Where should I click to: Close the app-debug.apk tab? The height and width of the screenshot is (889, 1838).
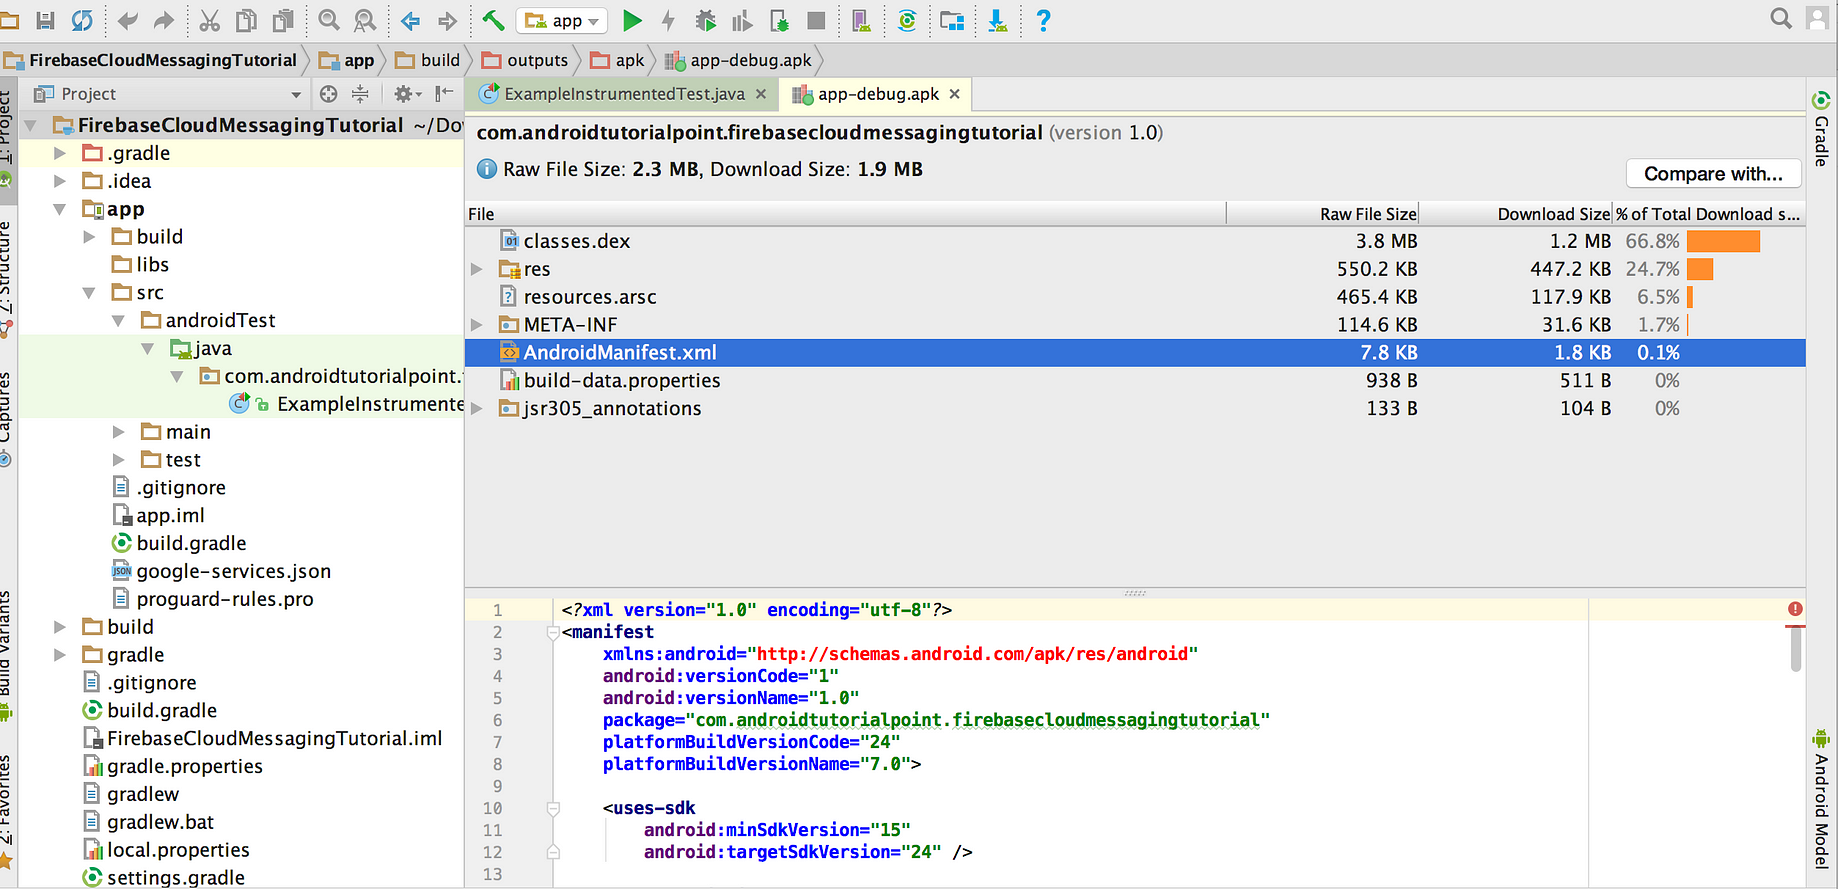[955, 94]
